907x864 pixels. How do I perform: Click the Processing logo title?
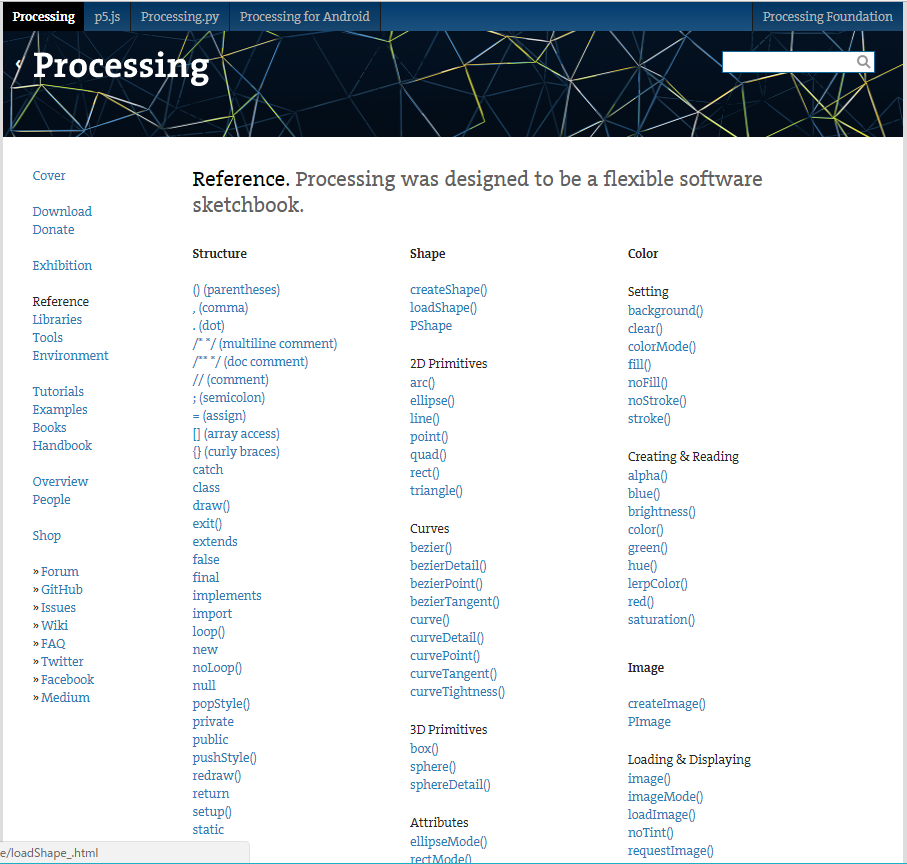tap(121, 67)
